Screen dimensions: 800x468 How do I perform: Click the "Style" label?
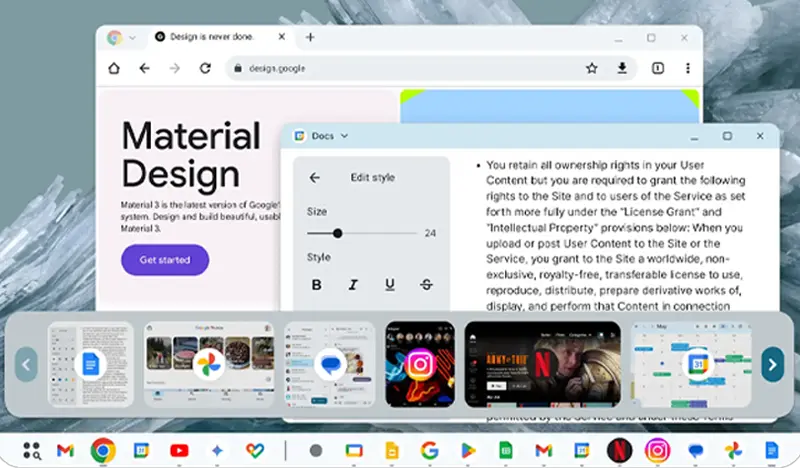(319, 257)
